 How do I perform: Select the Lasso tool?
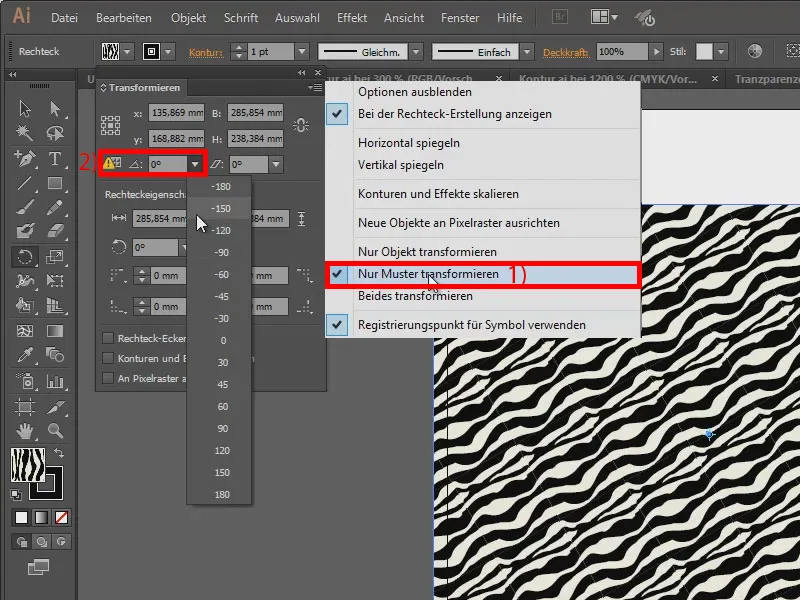click(55, 133)
